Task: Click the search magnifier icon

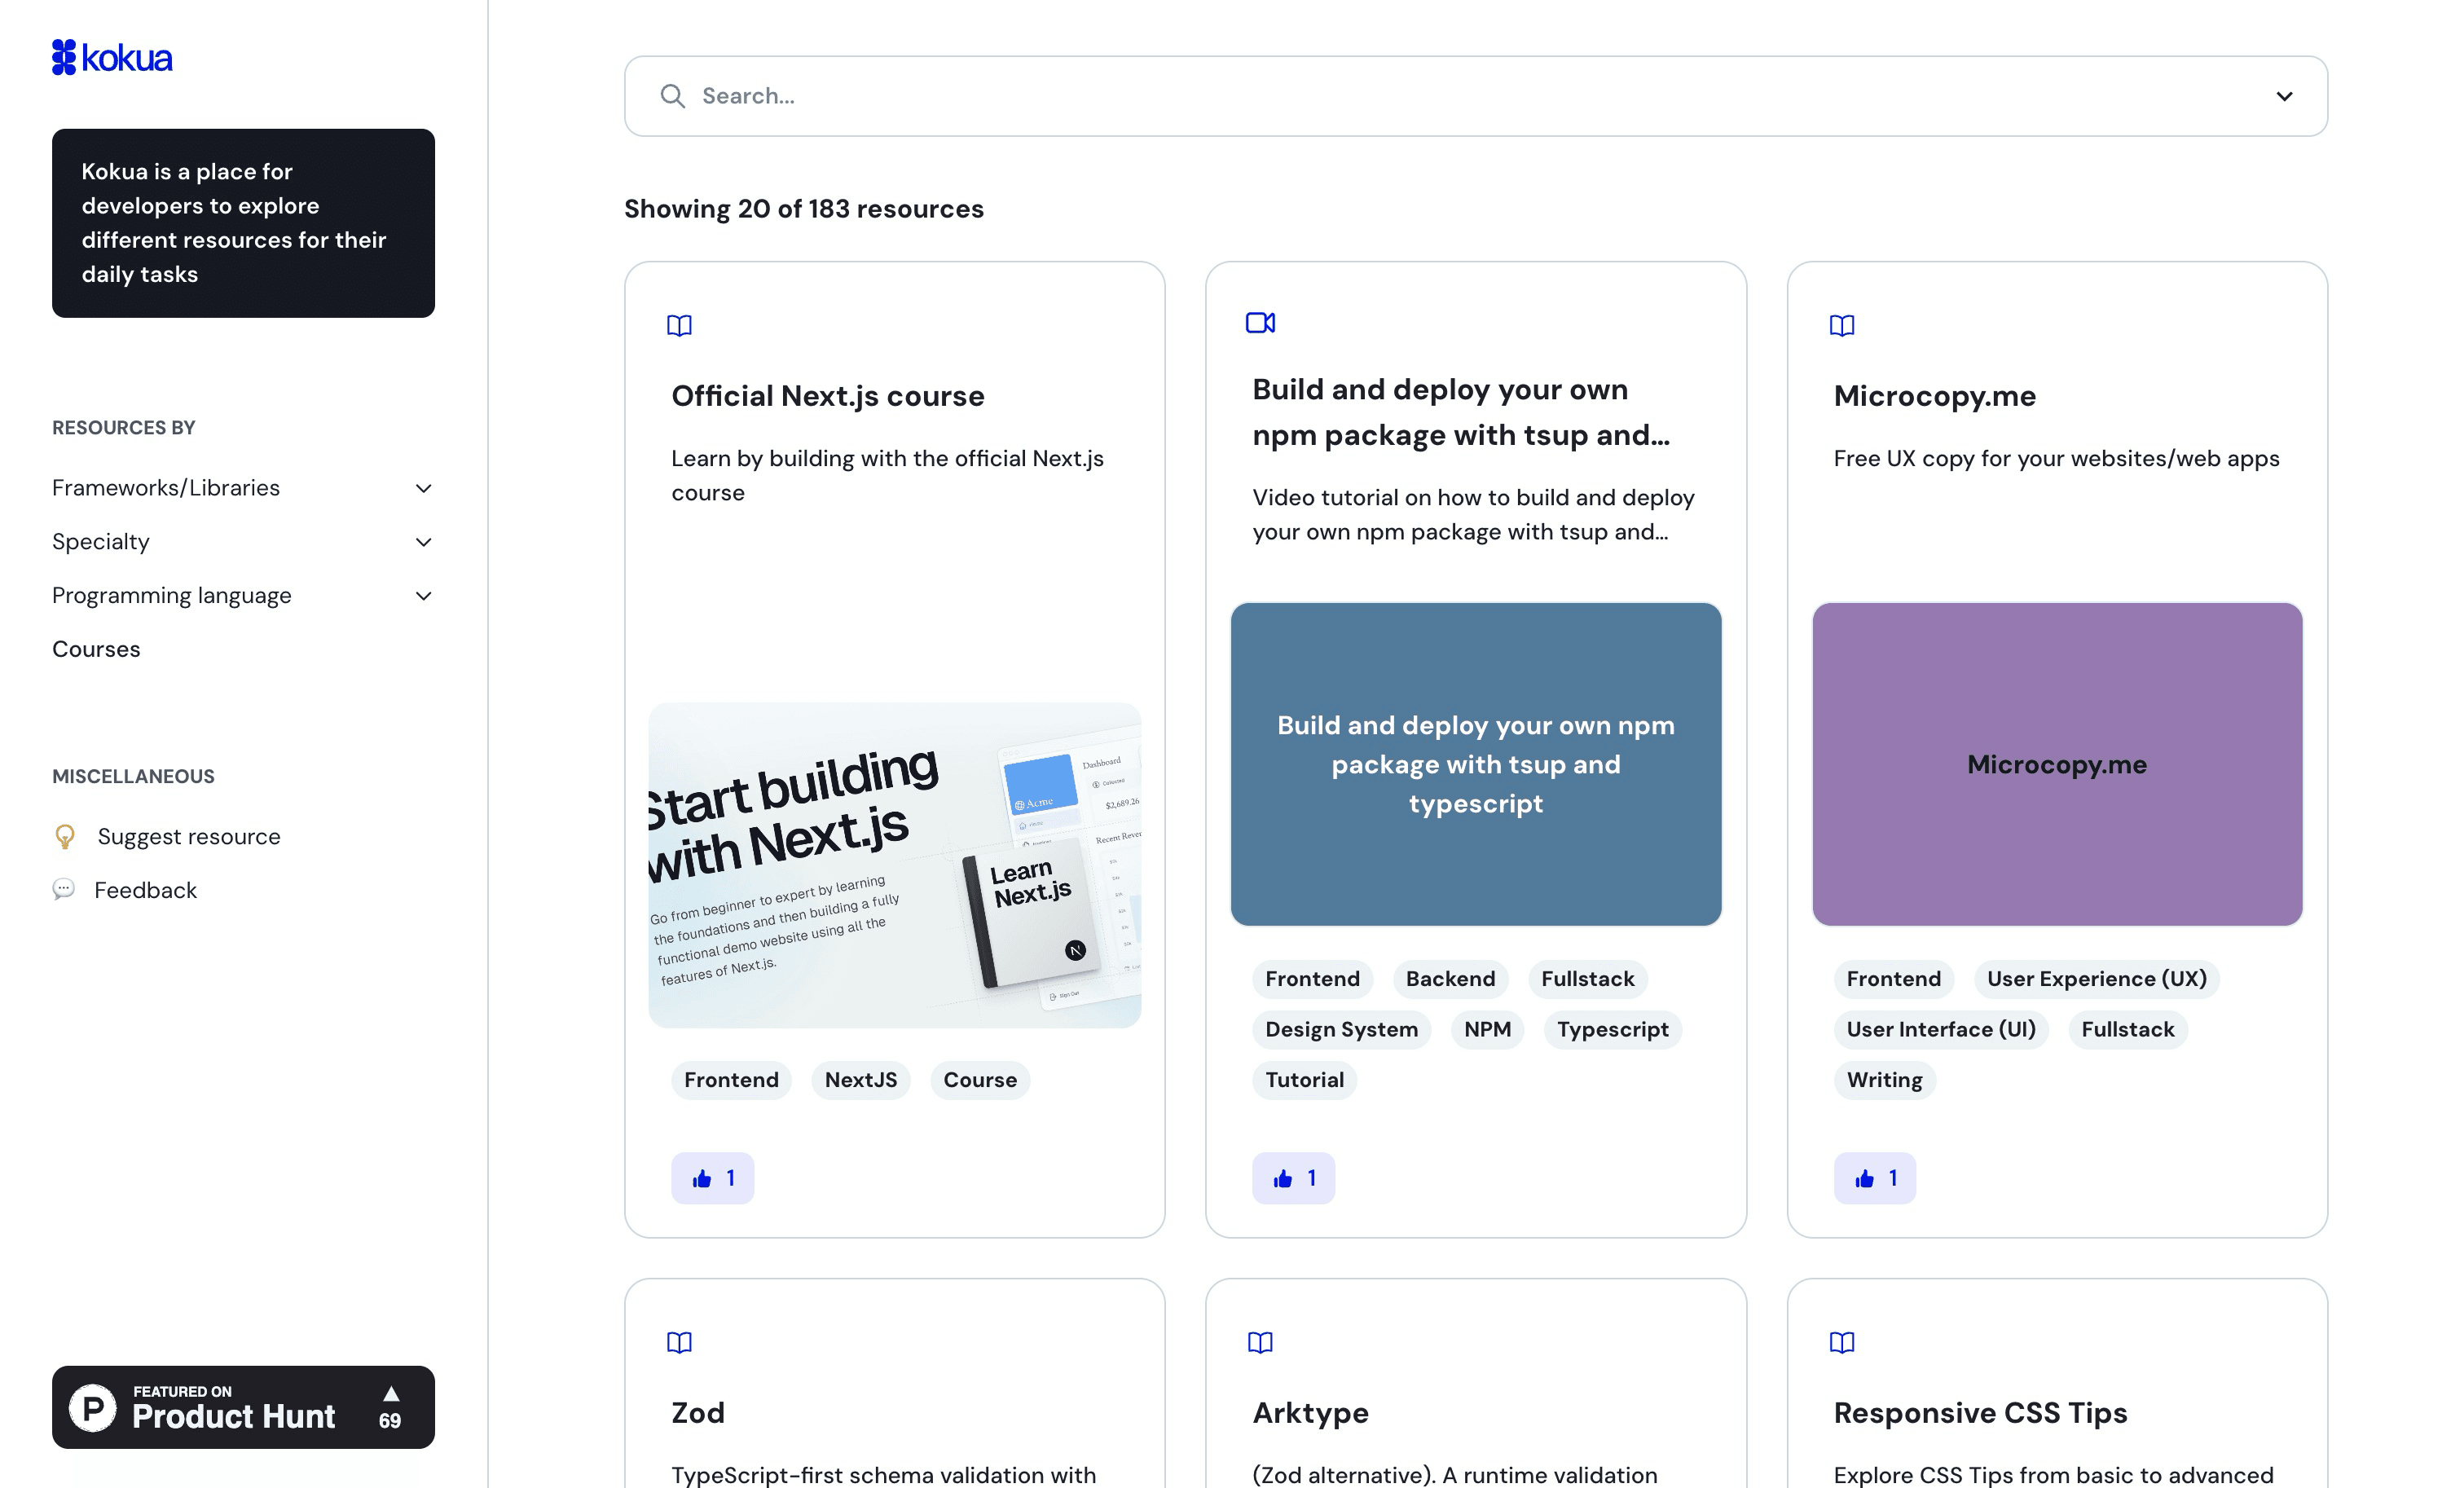Action: (x=672, y=96)
